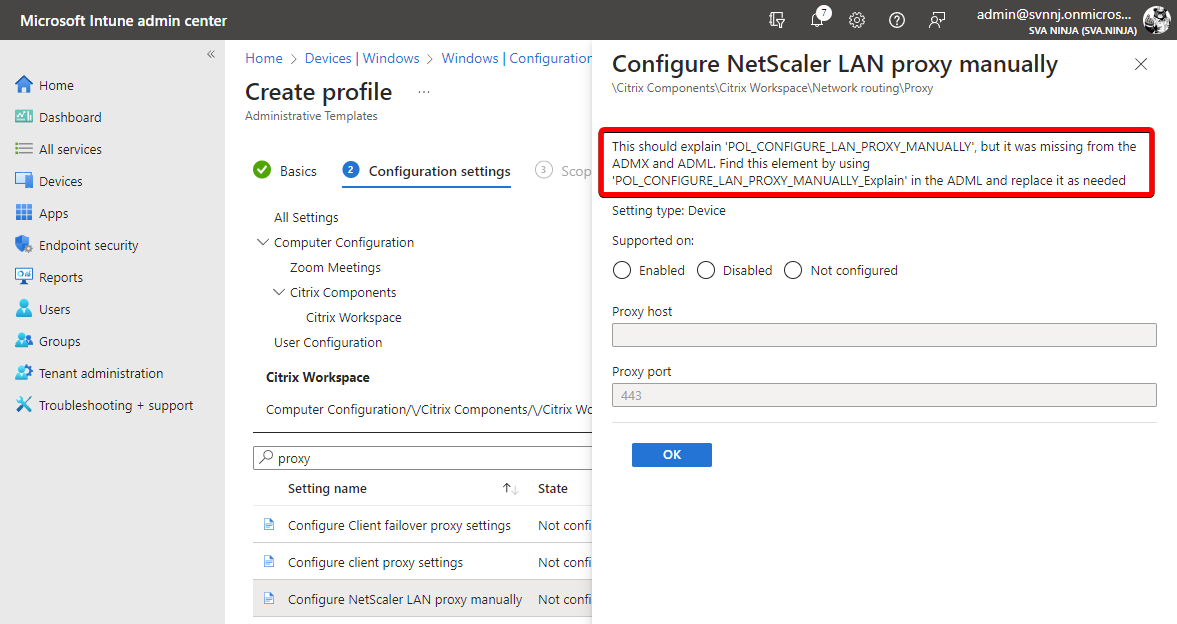Image resolution: width=1177 pixels, height=624 pixels.
Task: Click the State column header
Action: pyautogui.click(x=552, y=489)
